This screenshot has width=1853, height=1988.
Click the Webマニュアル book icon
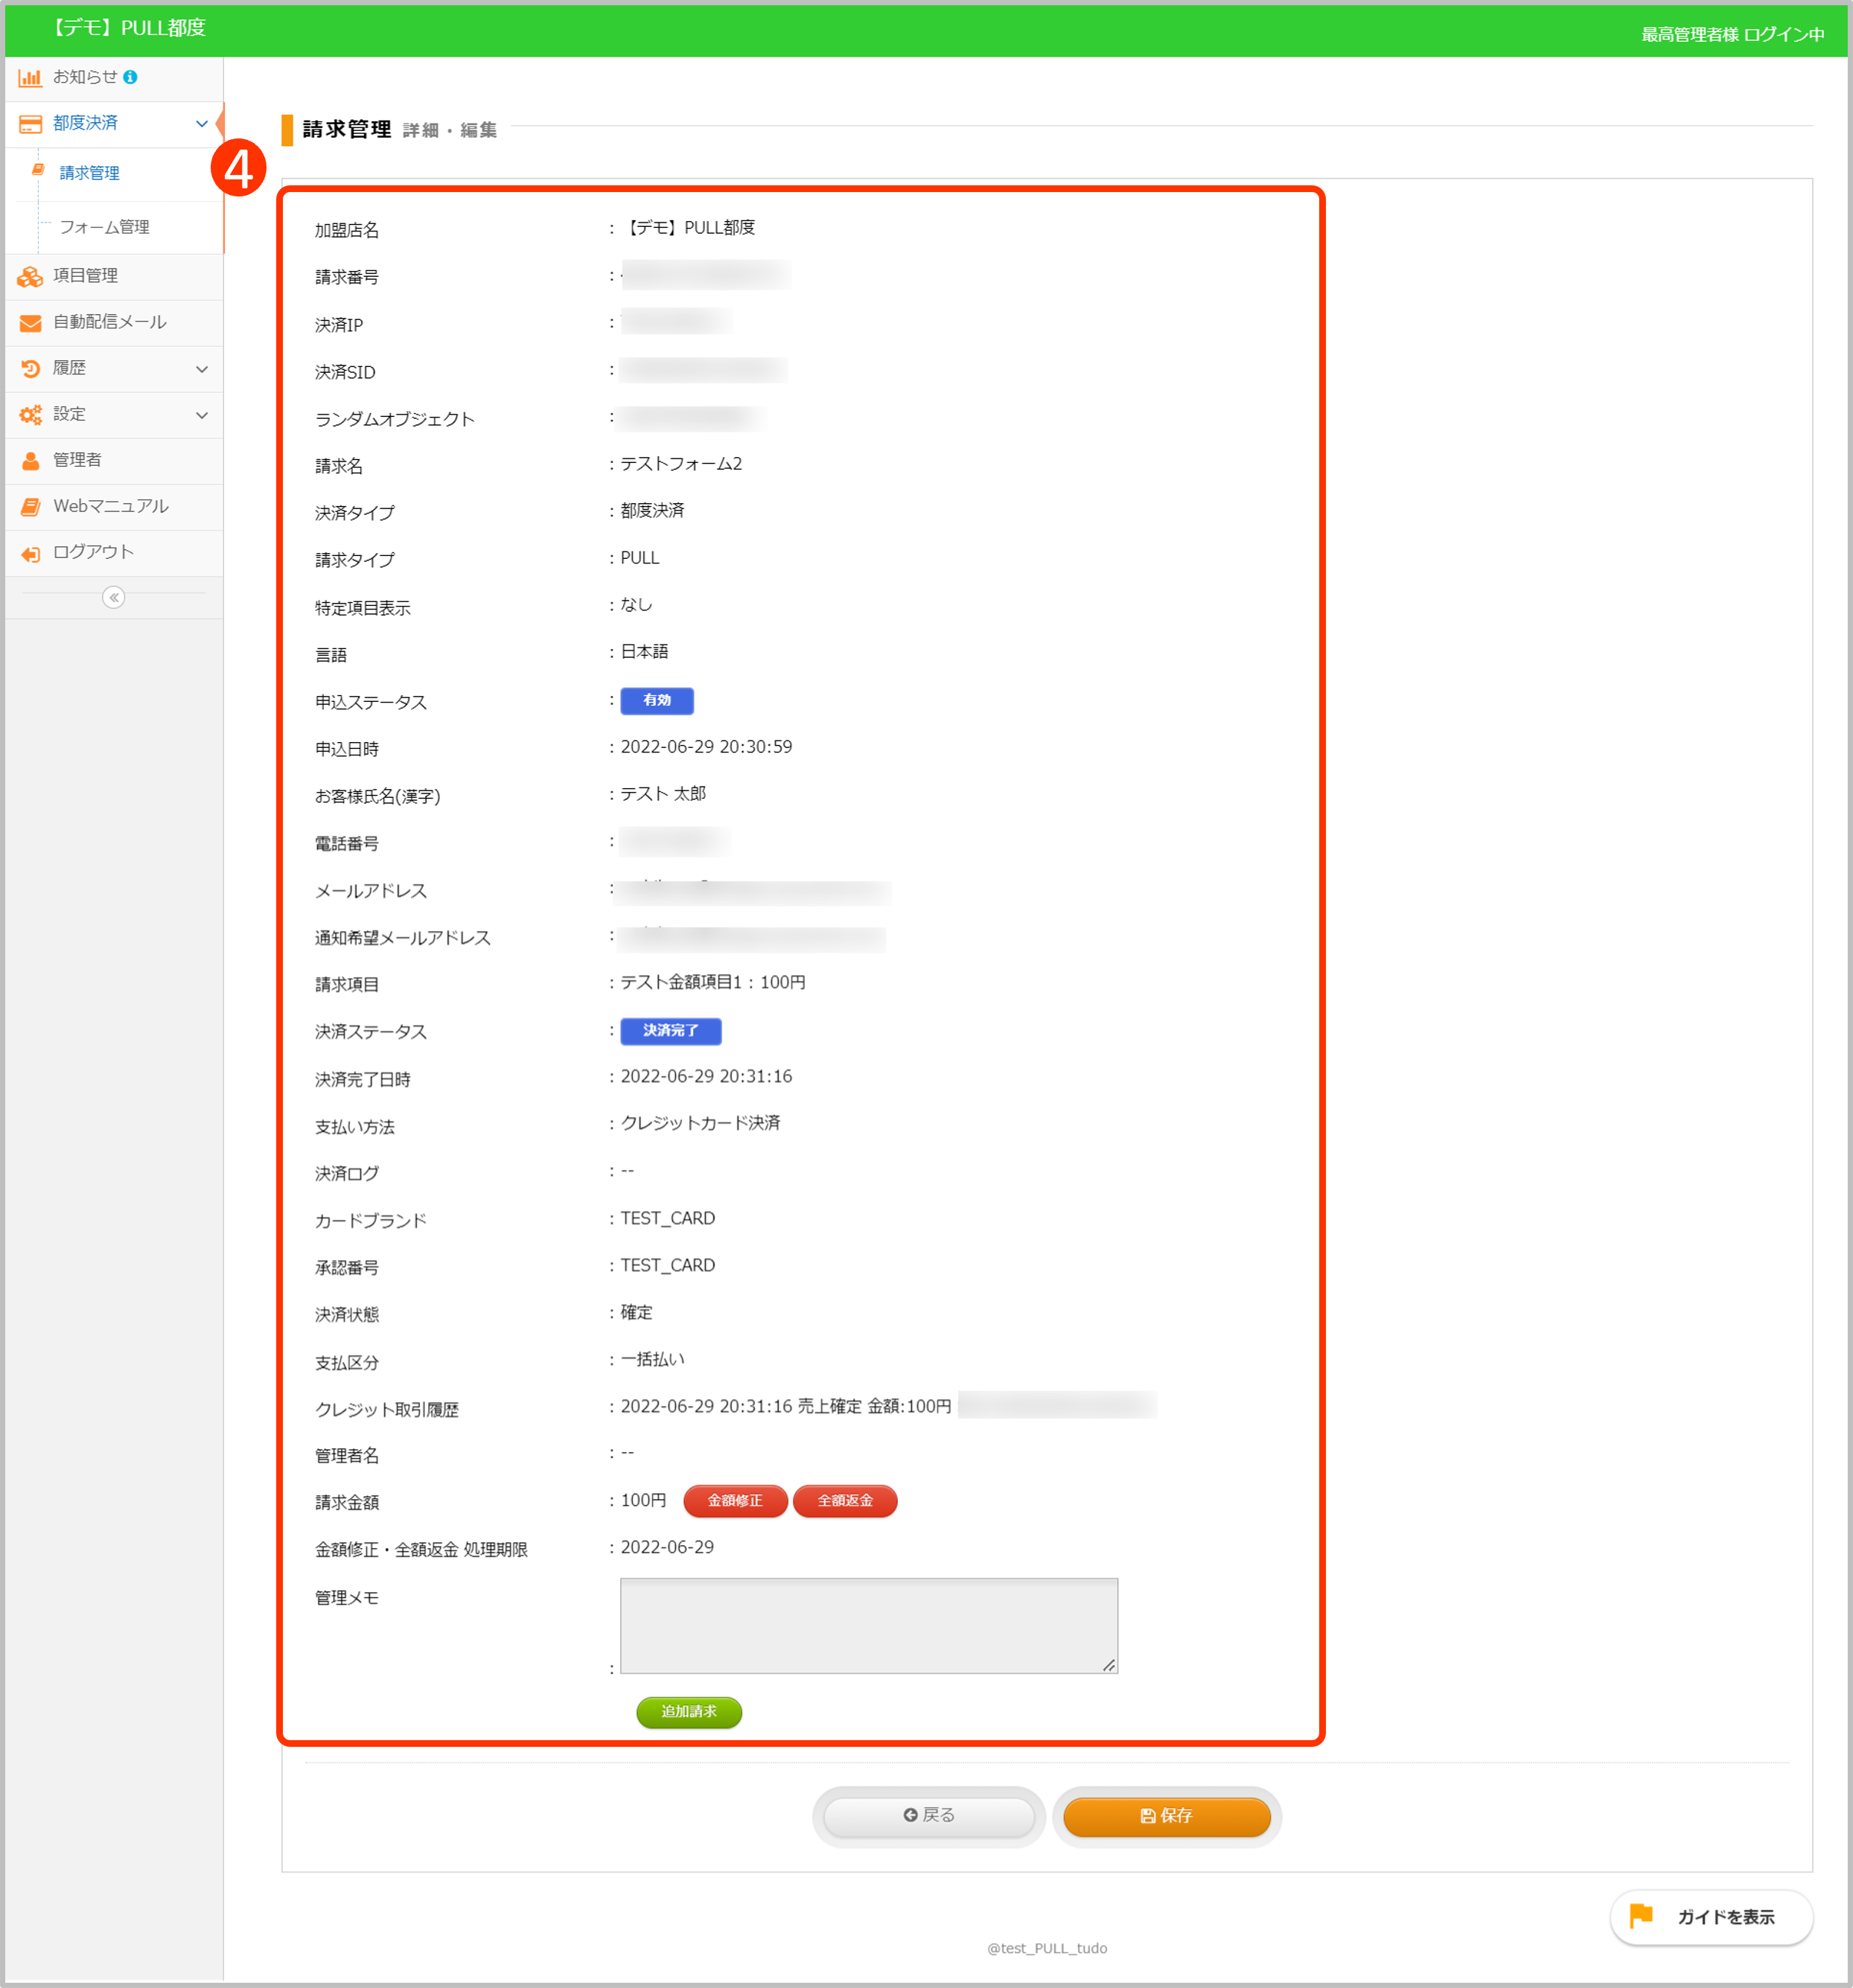(30, 507)
